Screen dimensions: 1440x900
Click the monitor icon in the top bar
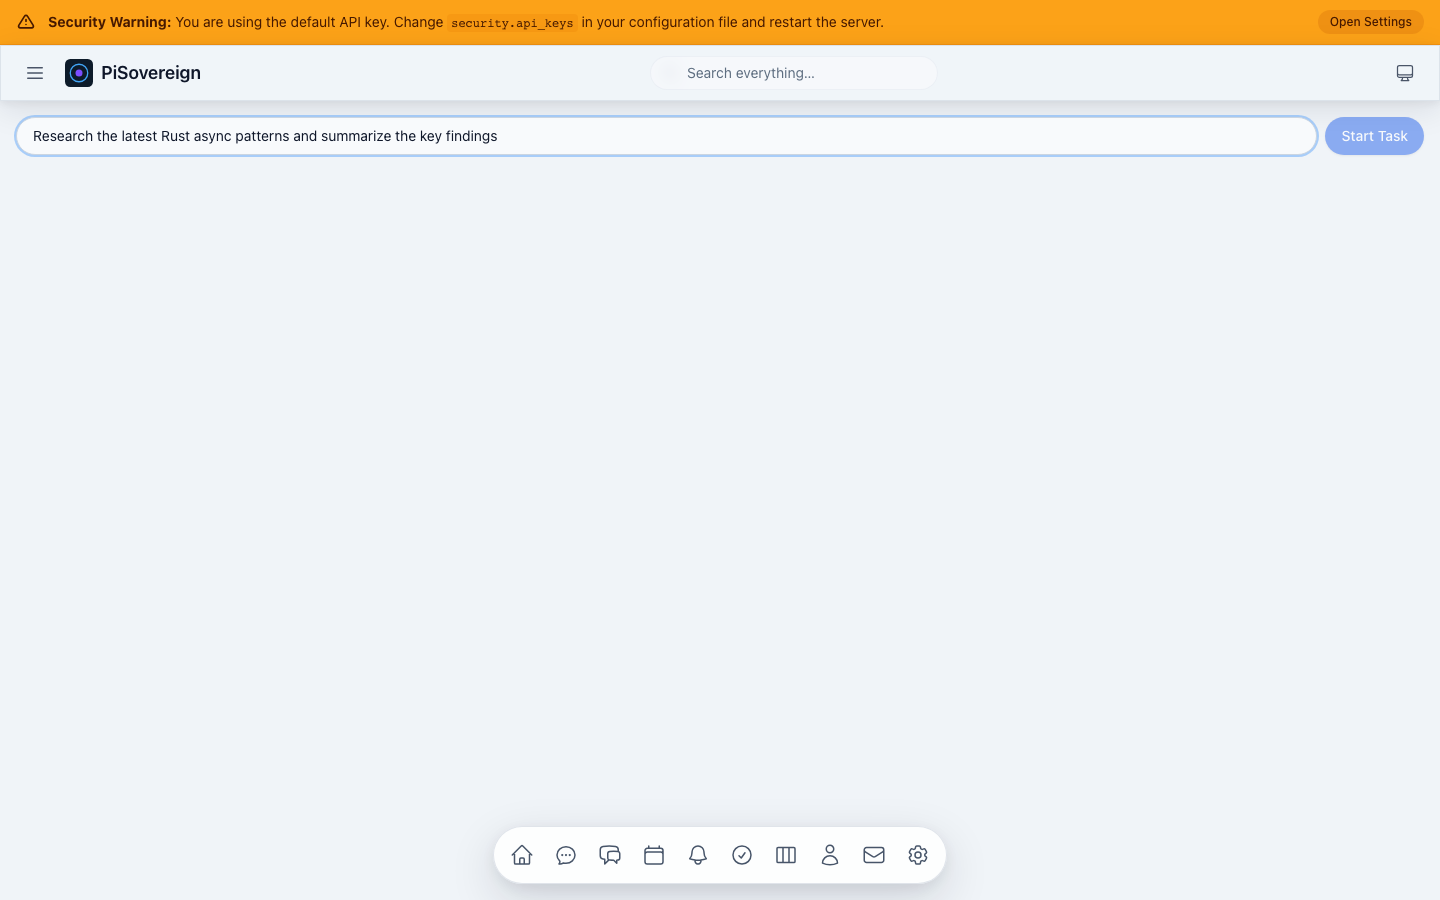coord(1405,73)
